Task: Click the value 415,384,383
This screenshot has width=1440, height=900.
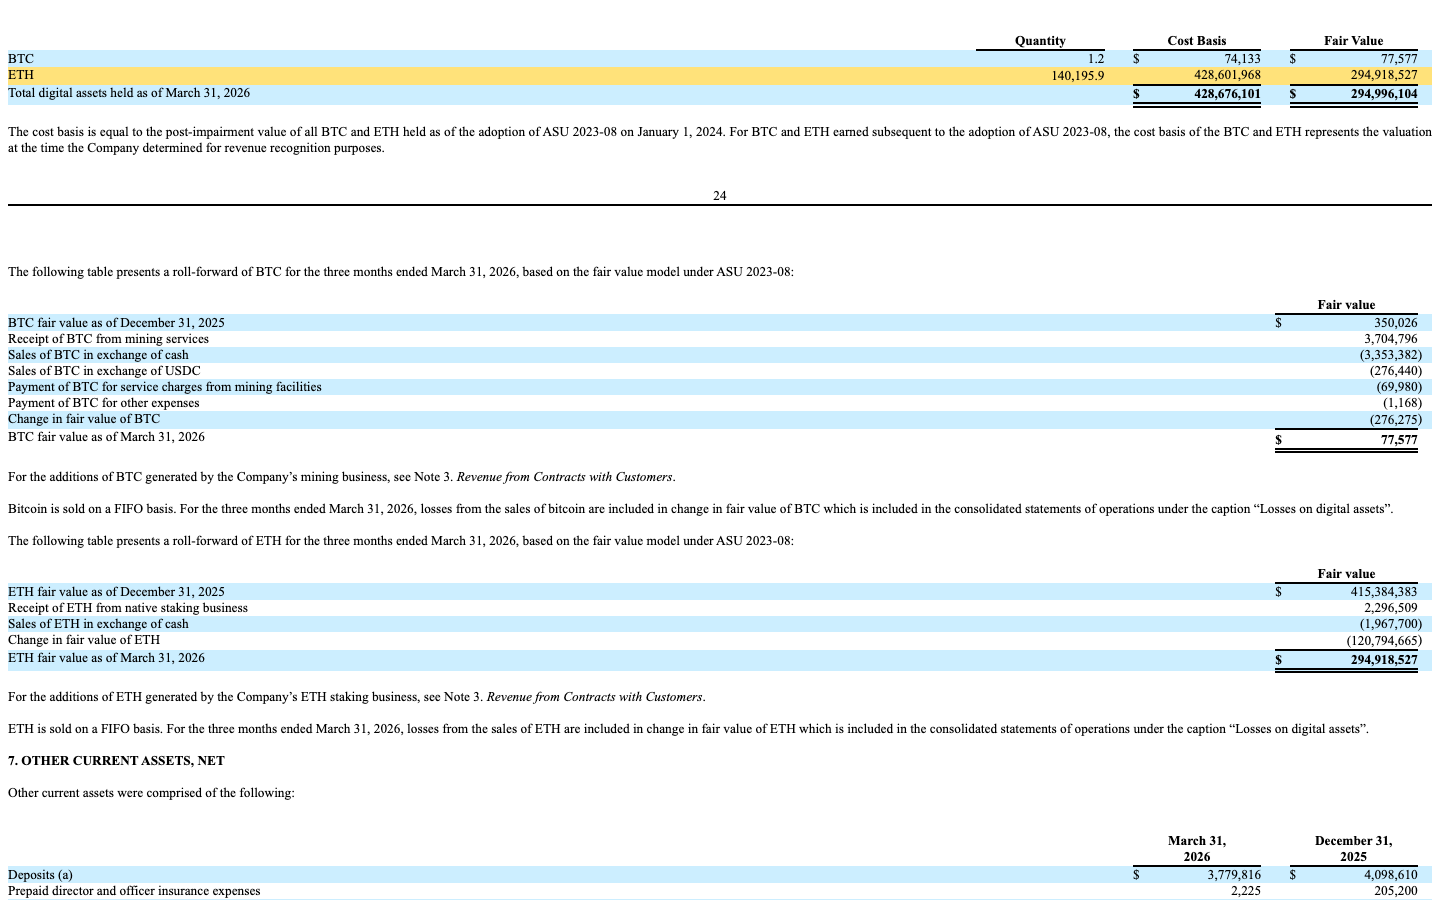Action: point(1384,592)
